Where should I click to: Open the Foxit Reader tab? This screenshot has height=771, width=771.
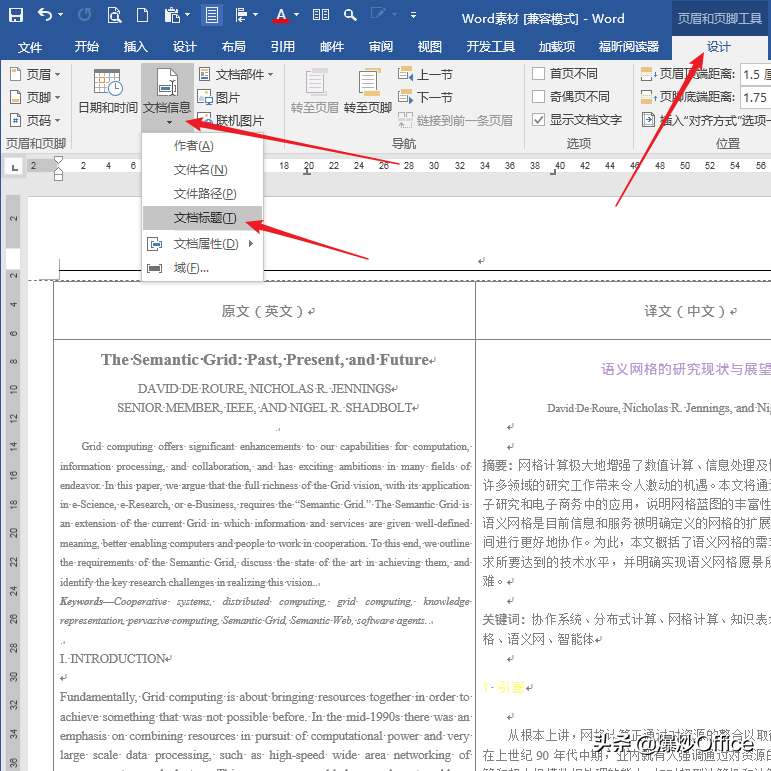pyautogui.click(x=628, y=47)
